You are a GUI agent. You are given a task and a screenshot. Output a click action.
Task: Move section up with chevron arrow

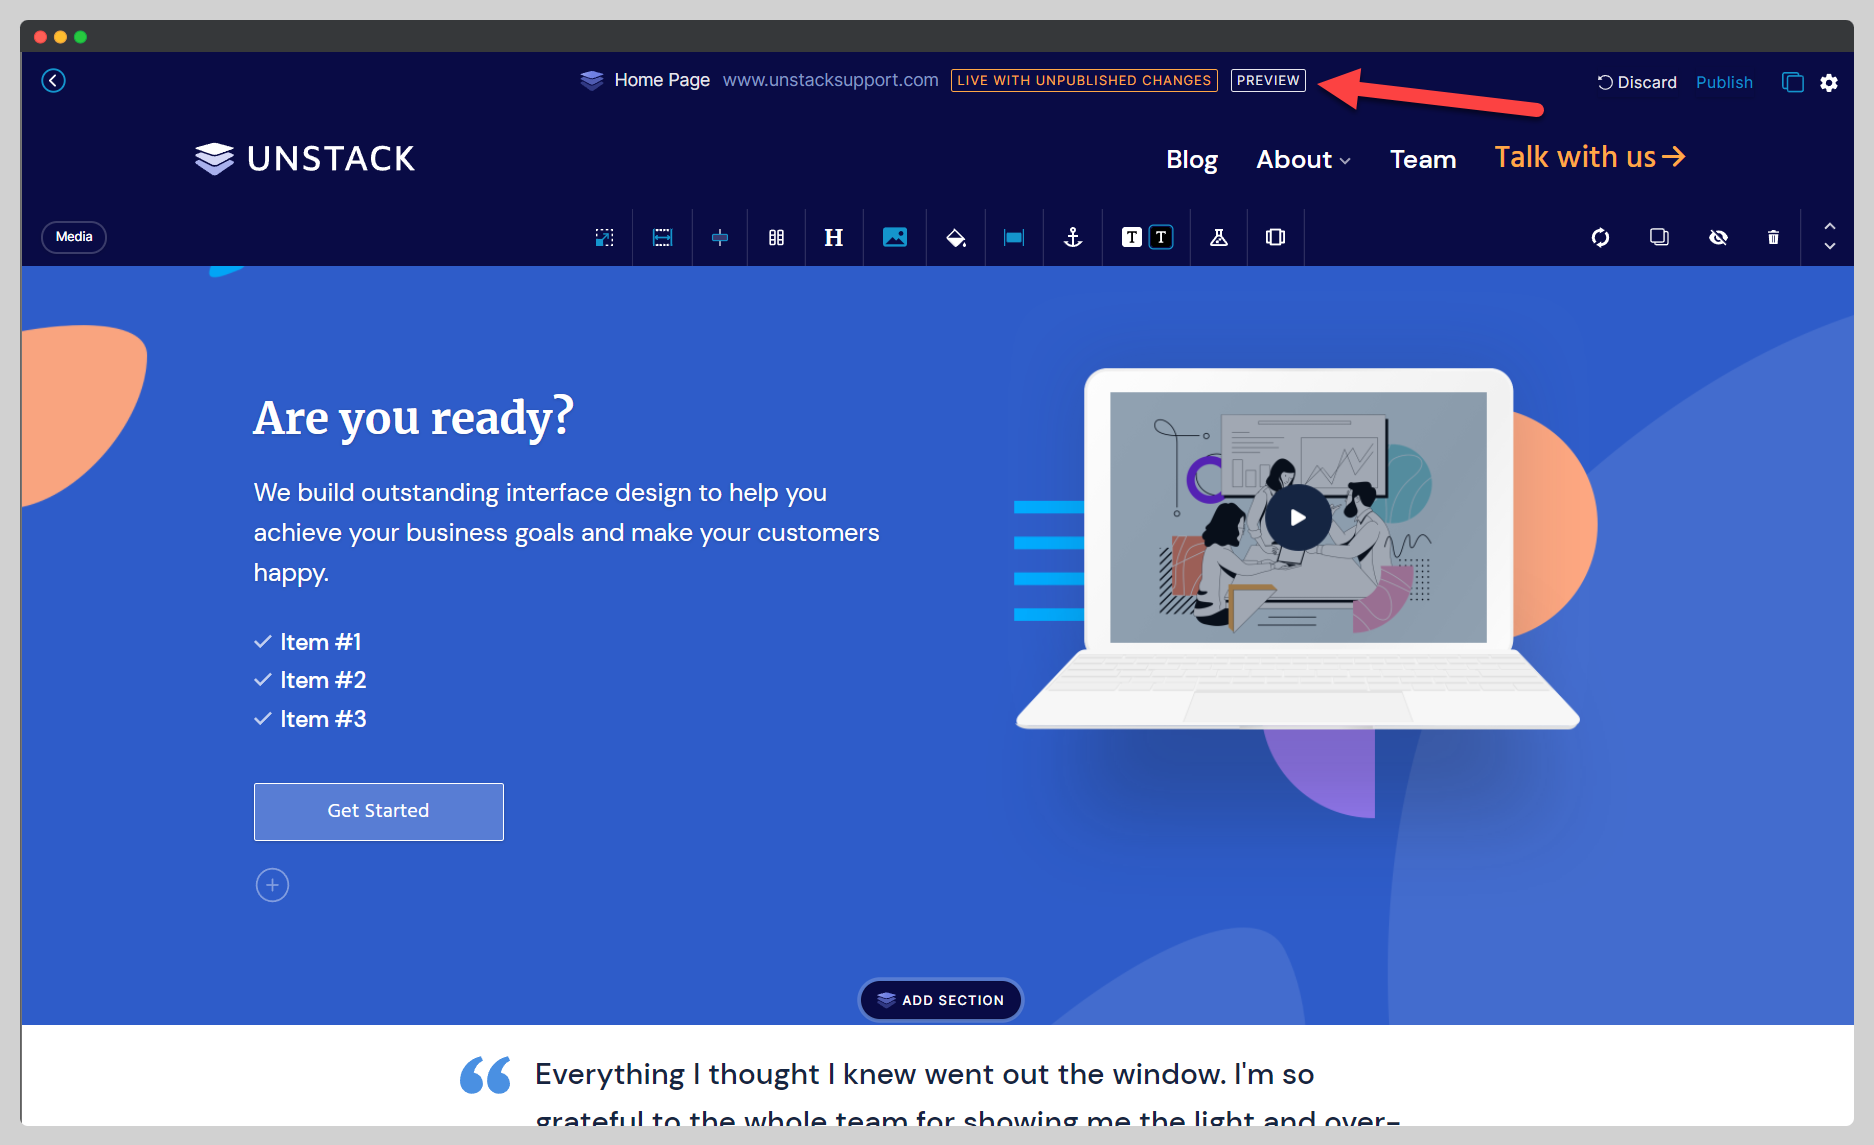pos(1829,227)
